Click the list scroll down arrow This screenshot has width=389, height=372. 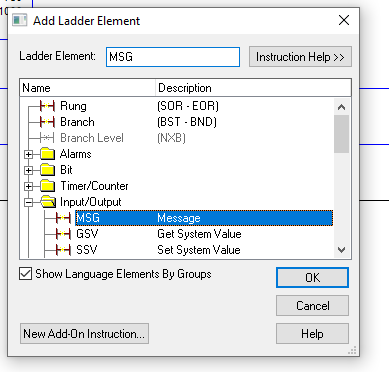[341, 249]
